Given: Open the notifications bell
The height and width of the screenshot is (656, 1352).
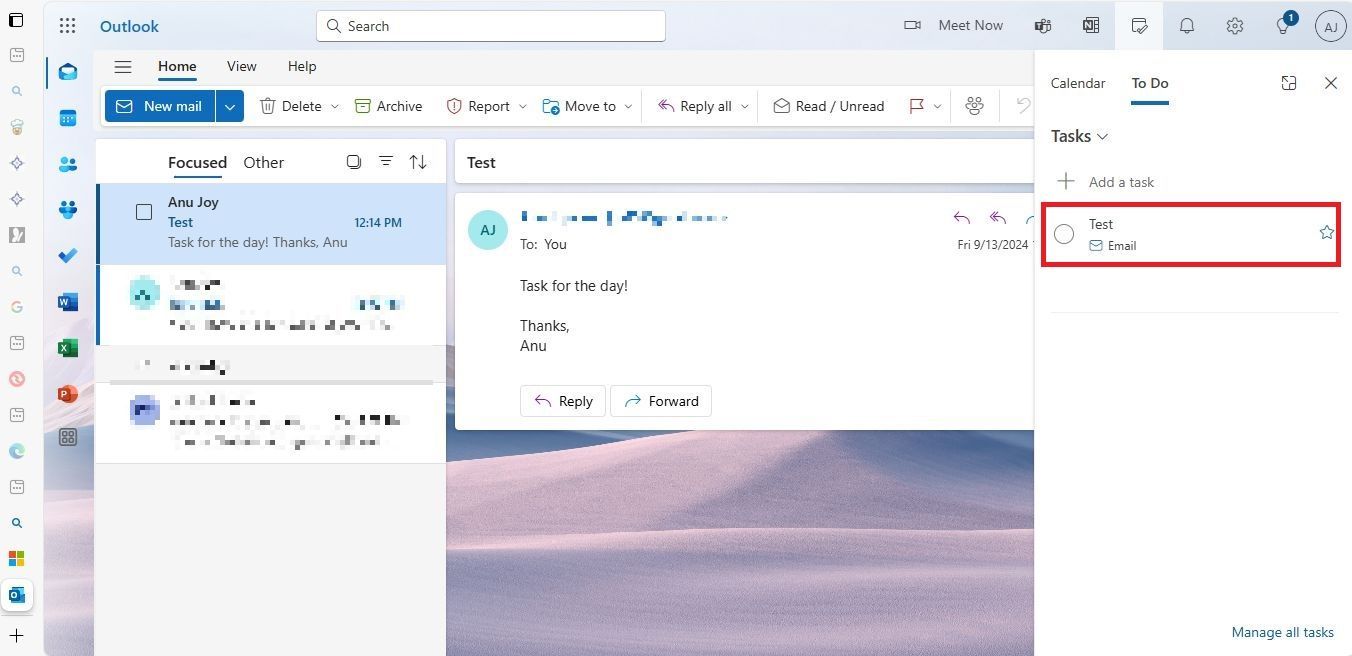Looking at the screenshot, I should 1187,26.
